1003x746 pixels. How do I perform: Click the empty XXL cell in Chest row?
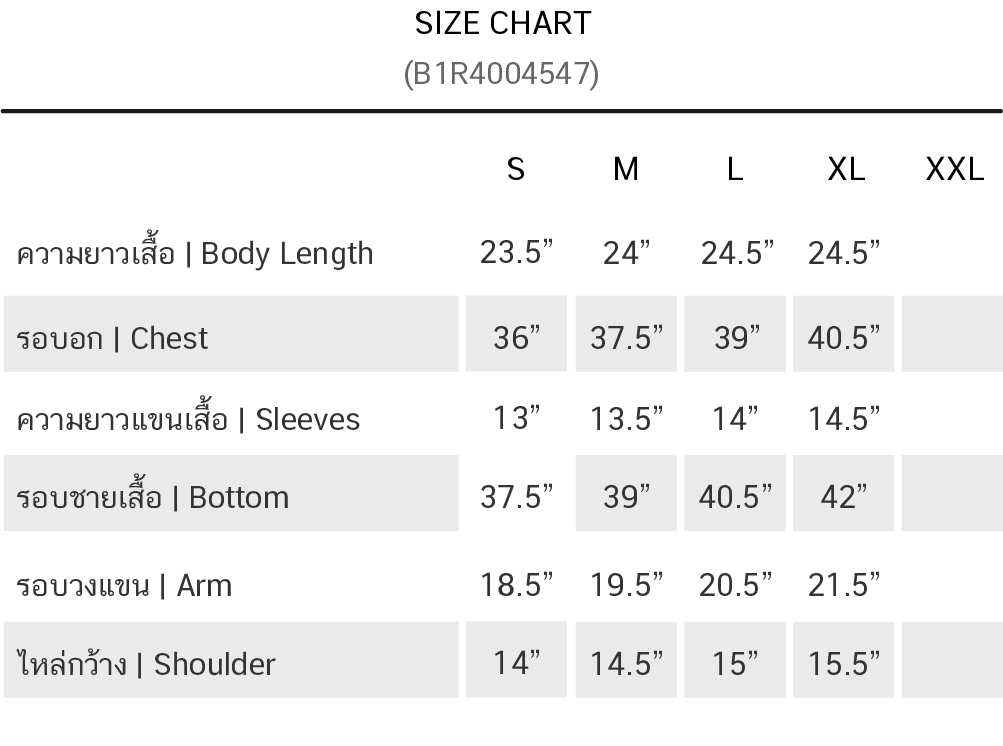(952, 335)
